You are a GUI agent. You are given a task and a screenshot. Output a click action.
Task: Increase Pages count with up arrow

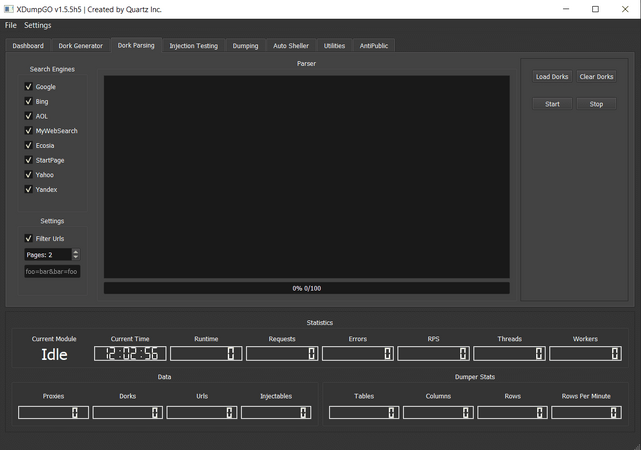(x=76, y=252)
